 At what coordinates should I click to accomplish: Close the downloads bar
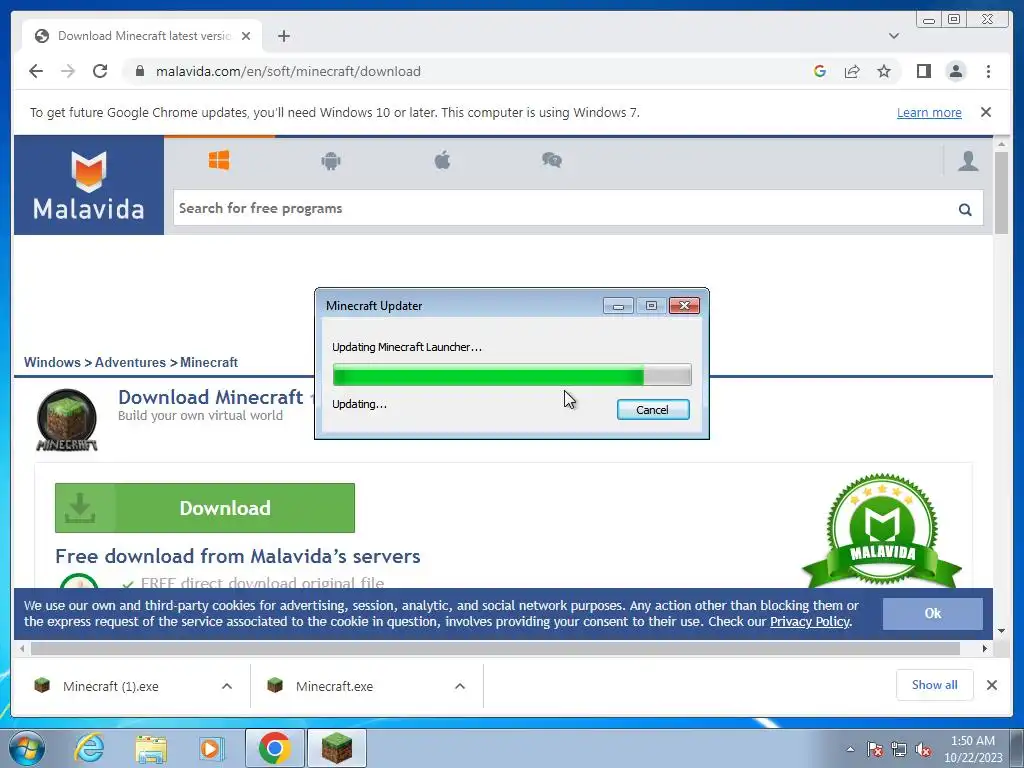pyautogui.click(x=991, y=685)
